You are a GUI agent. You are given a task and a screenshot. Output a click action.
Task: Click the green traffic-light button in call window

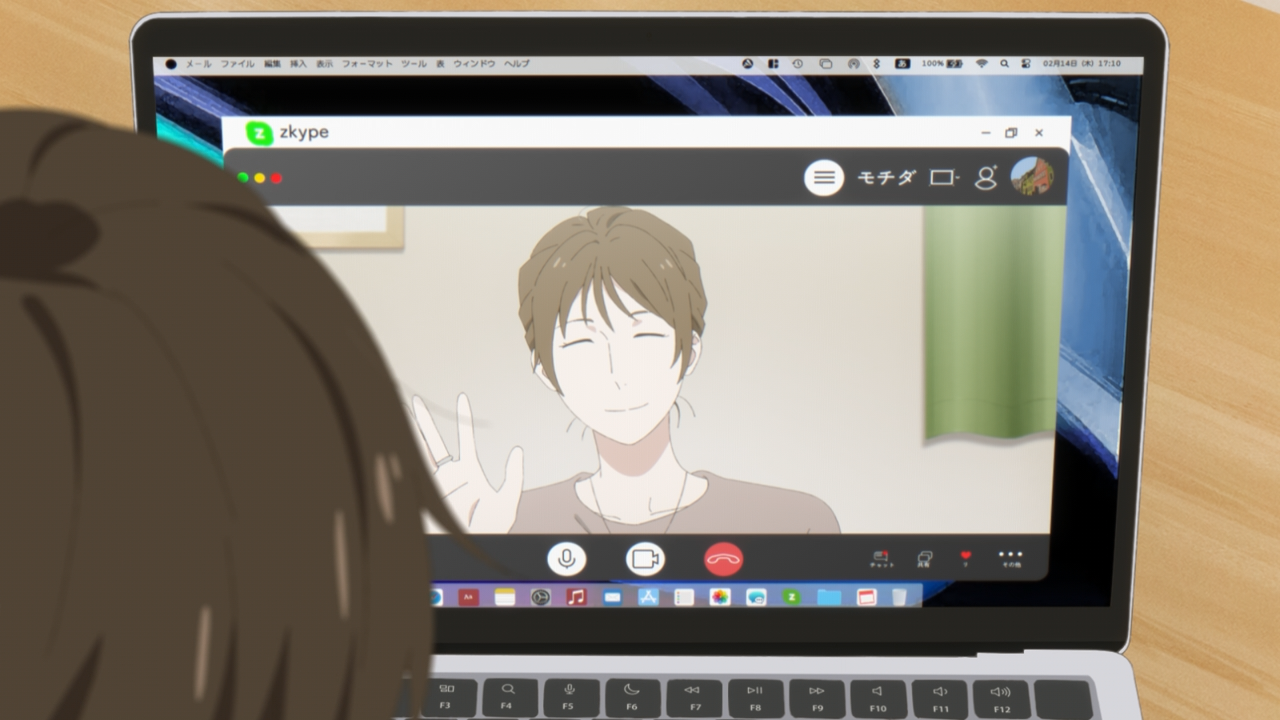(x=243, y=178)
